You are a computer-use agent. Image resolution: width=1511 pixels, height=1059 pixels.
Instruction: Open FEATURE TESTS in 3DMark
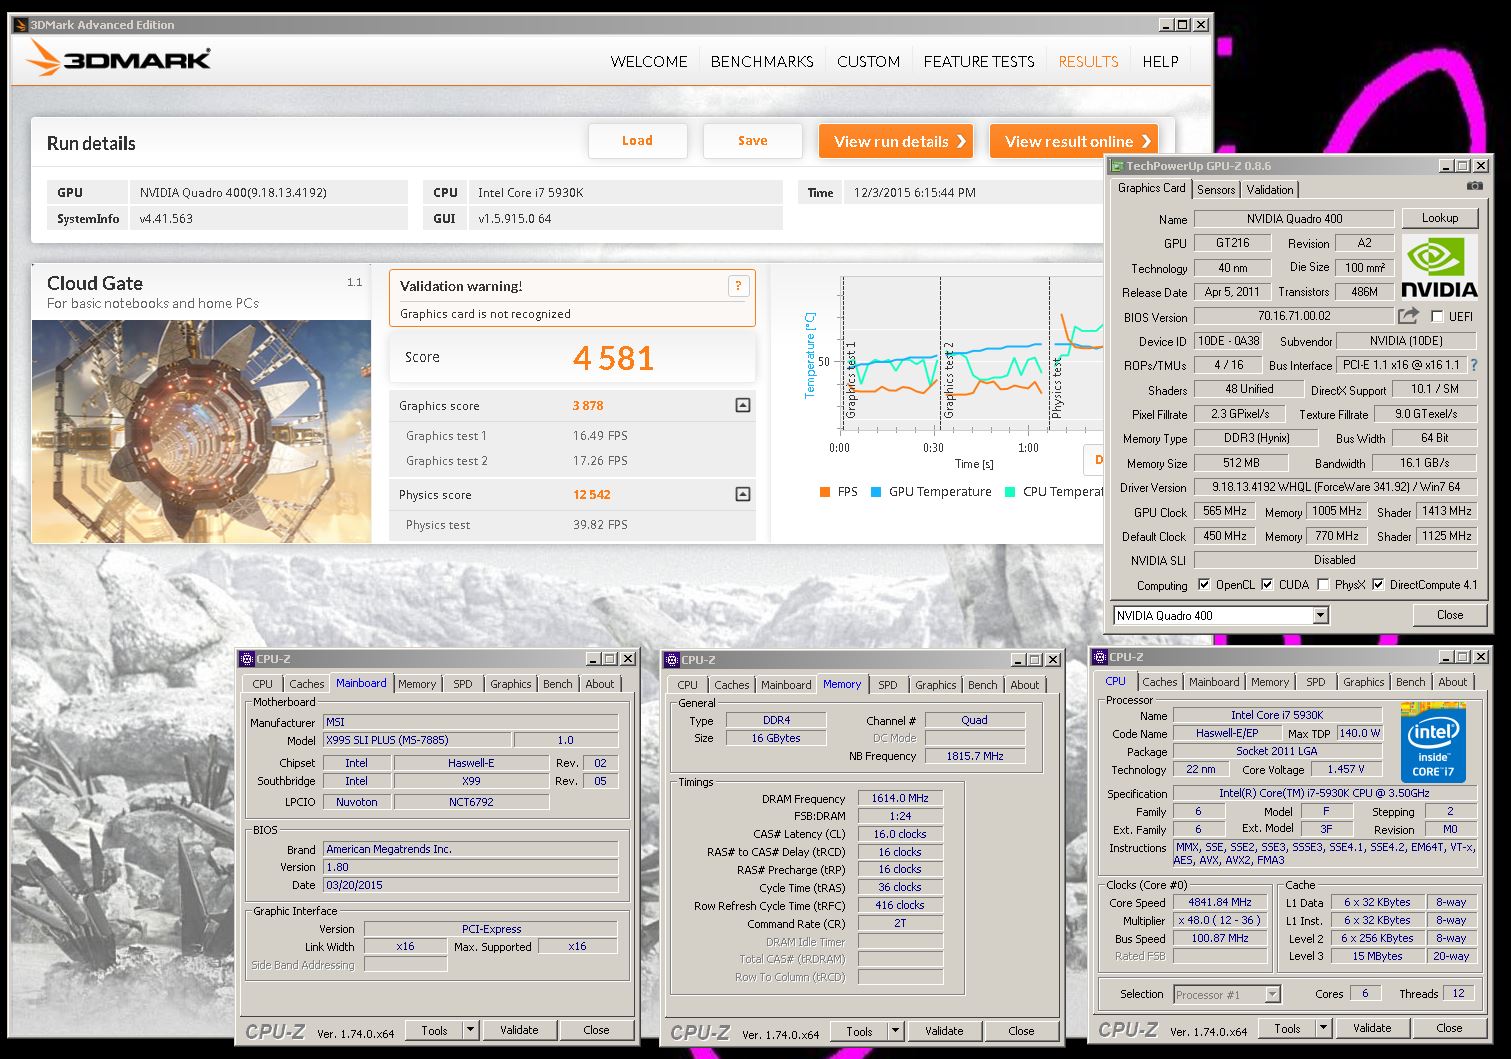[979, 61]
